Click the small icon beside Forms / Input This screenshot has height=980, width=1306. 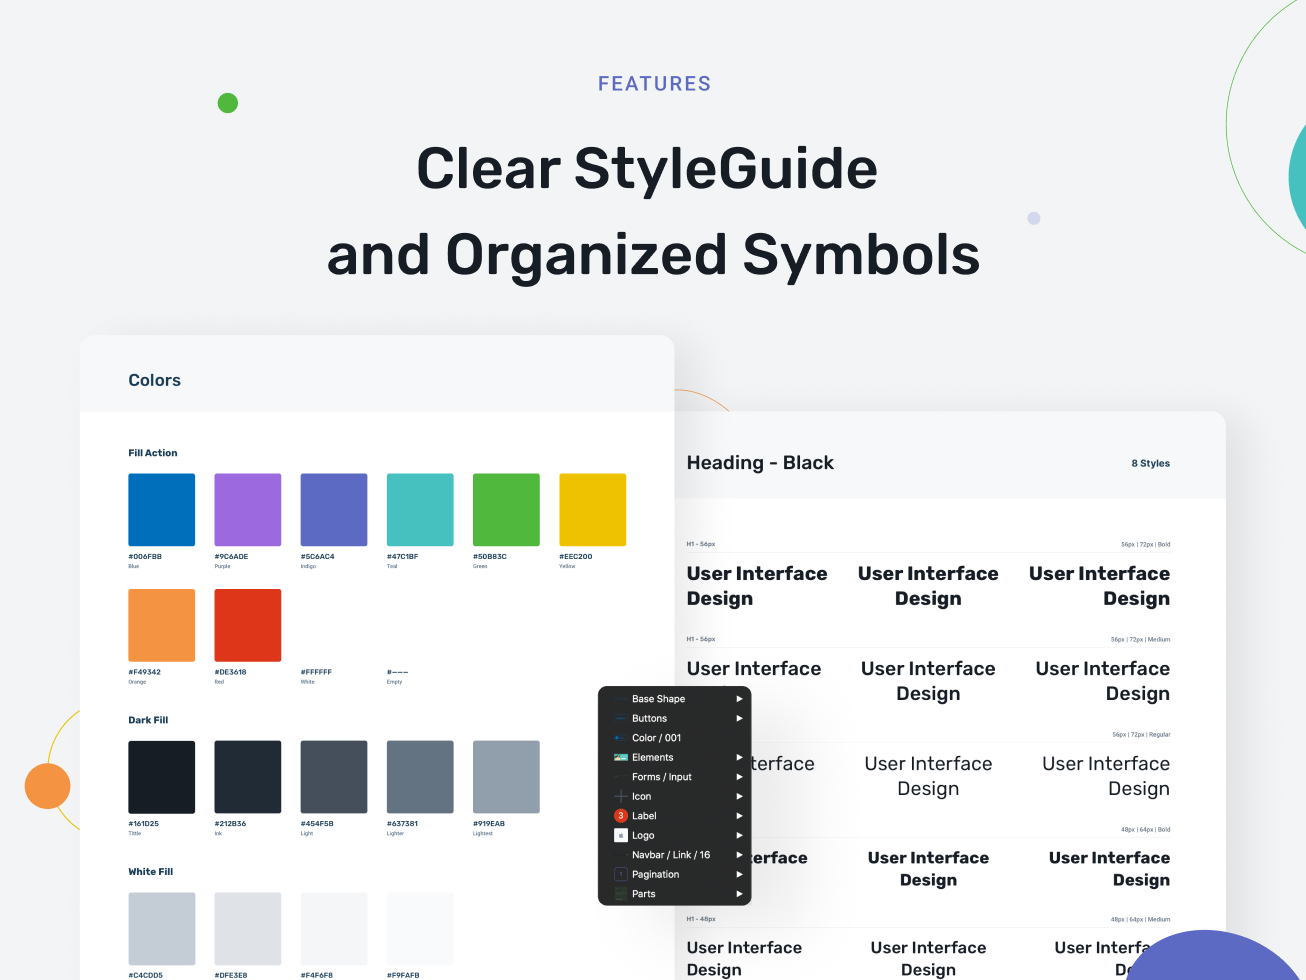pos(621,776)
